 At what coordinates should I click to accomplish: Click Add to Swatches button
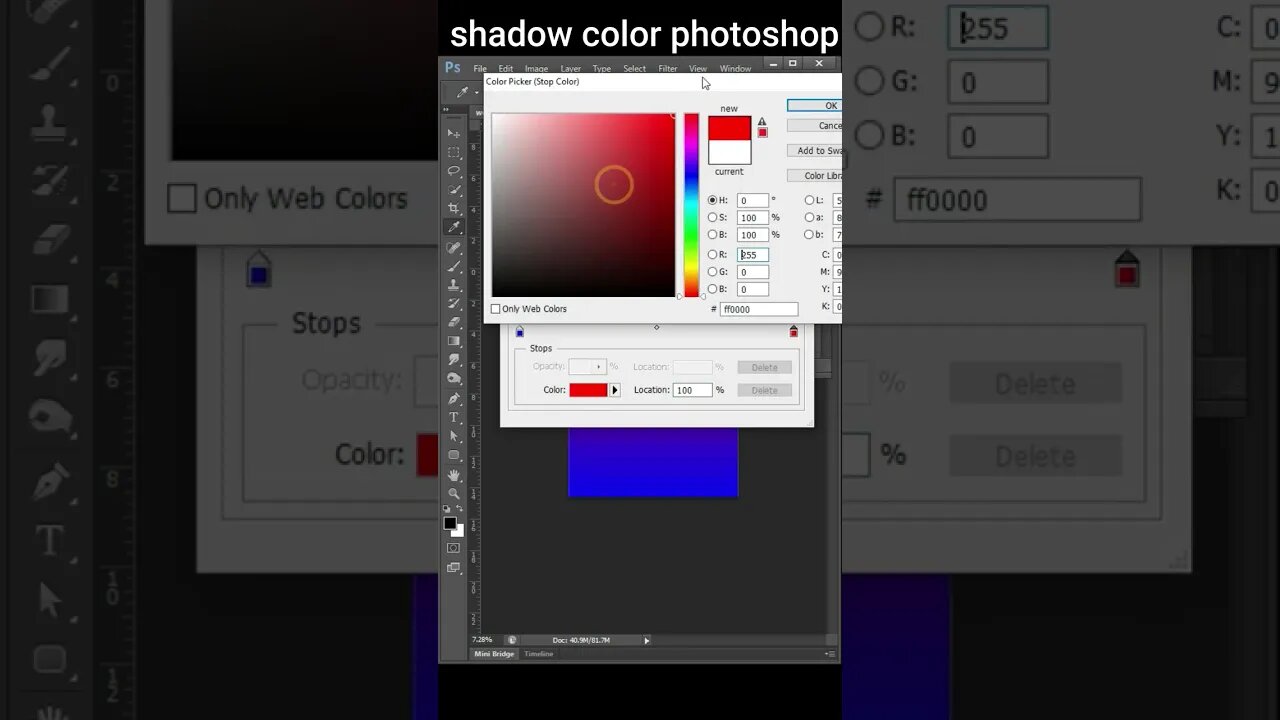coord(814,151)
